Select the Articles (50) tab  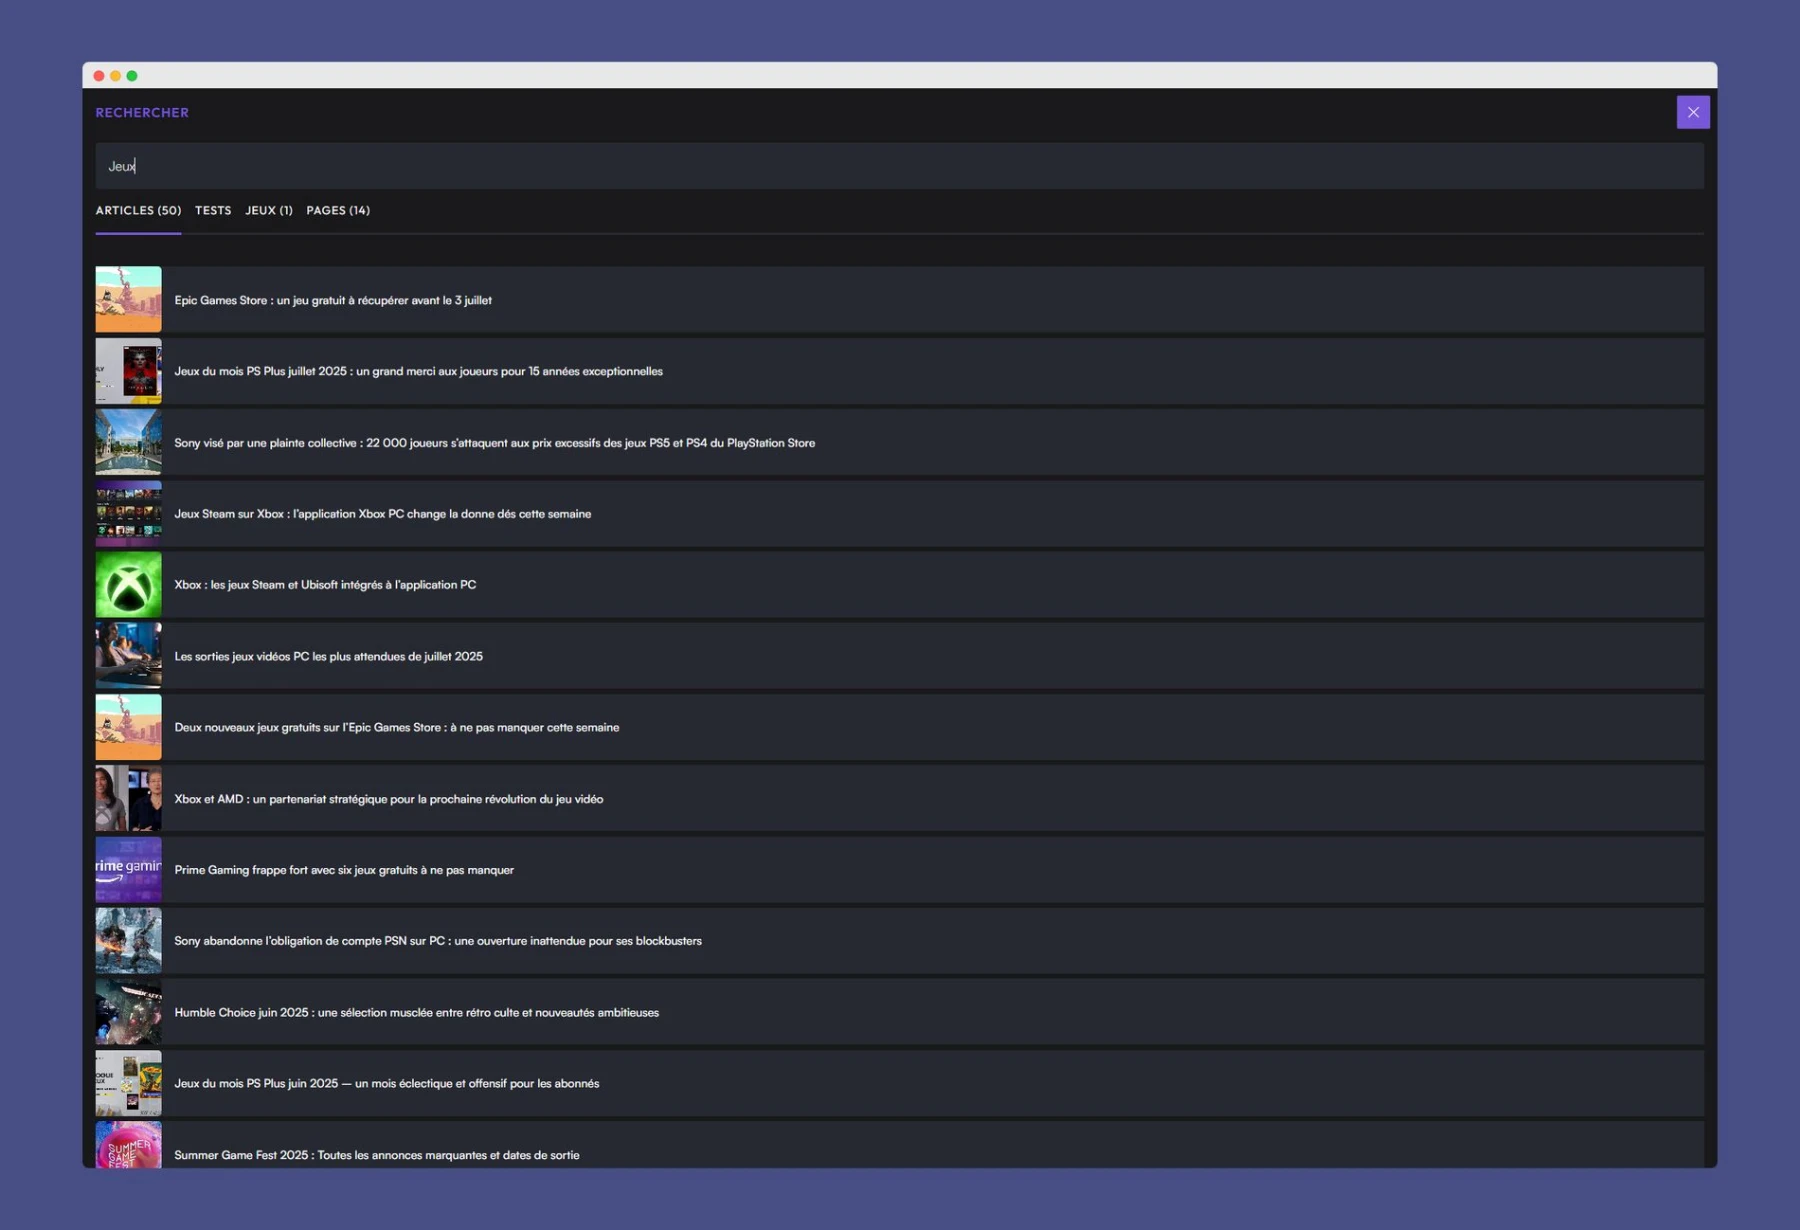pyautogui.click(x=138, y=210)
